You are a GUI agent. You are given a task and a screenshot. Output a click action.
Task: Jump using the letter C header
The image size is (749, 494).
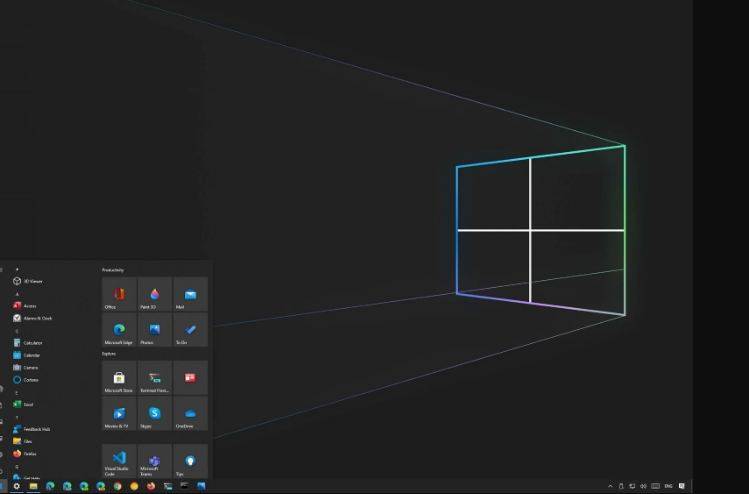(17, 331)
